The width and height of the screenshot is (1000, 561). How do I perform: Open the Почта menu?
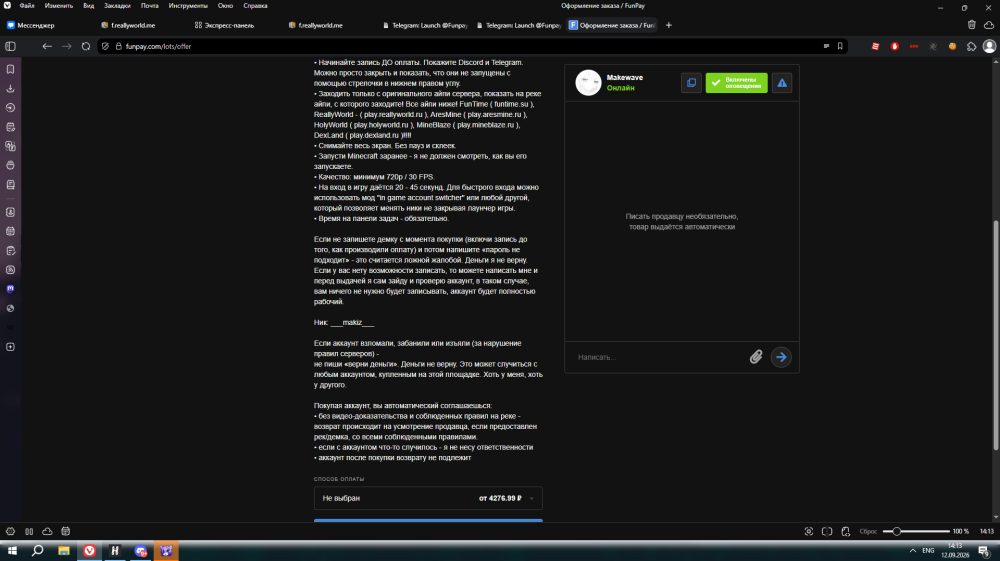[x=150, y=6]
